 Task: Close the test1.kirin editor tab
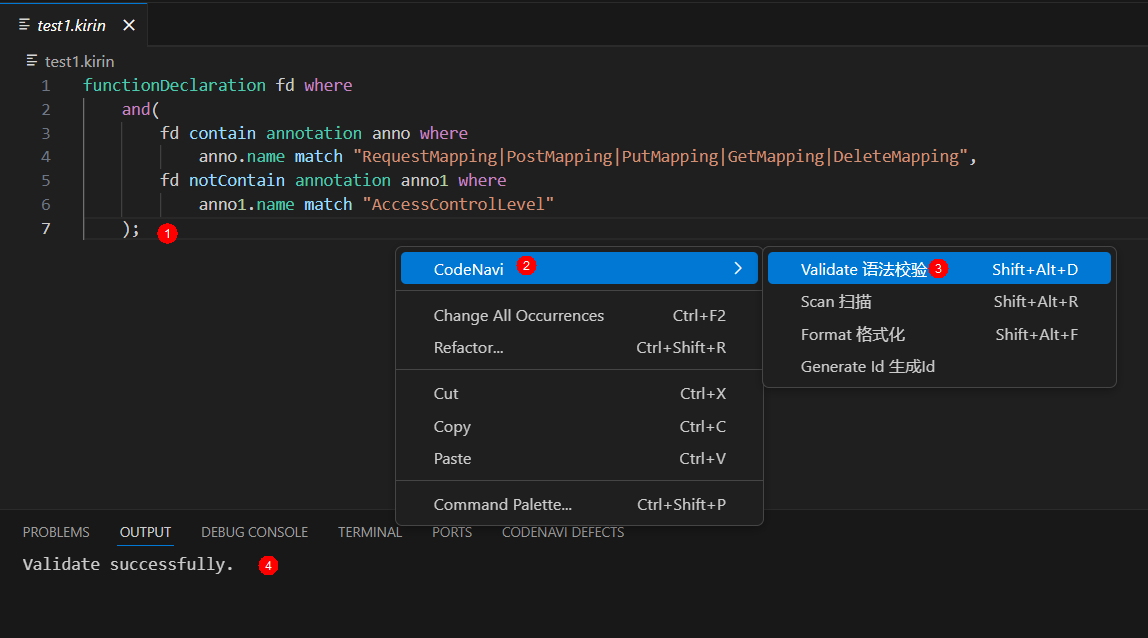[x=129, y=25]
